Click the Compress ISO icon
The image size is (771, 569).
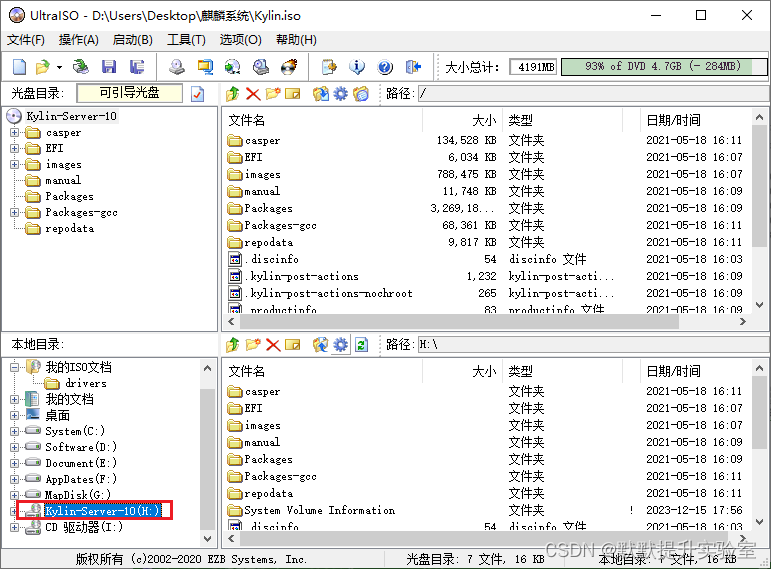click(x=205, y=66)
